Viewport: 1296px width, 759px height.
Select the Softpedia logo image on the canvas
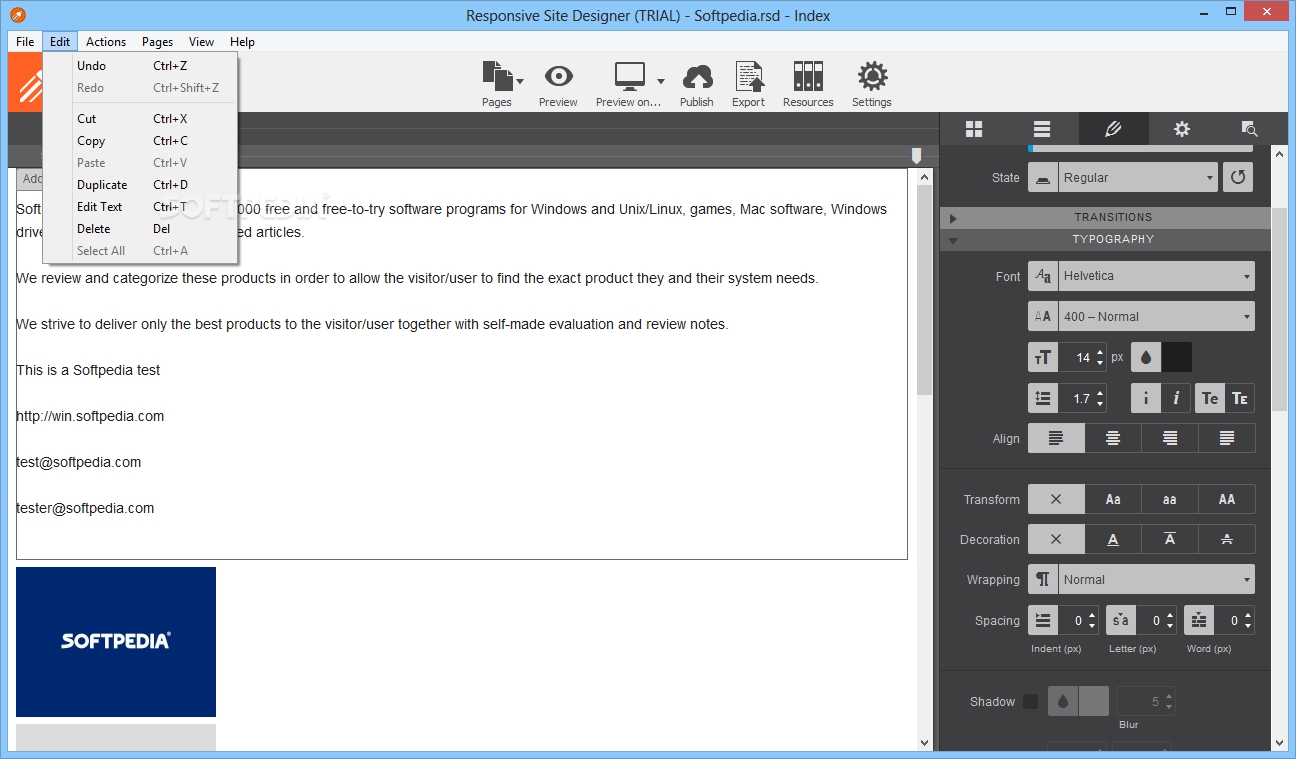point(116,642)
